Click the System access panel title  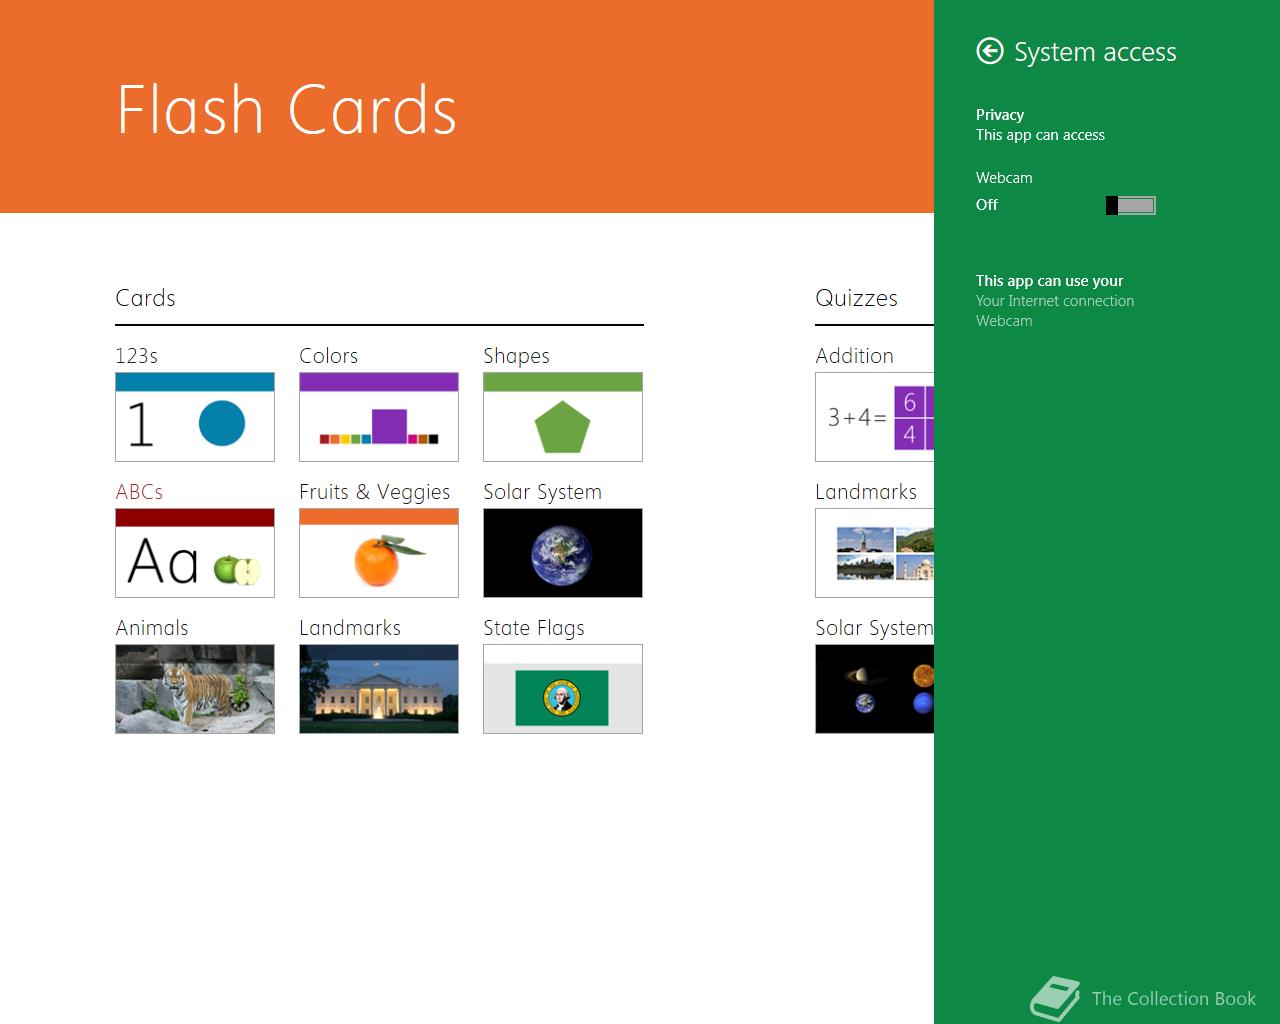(1095, 52)
